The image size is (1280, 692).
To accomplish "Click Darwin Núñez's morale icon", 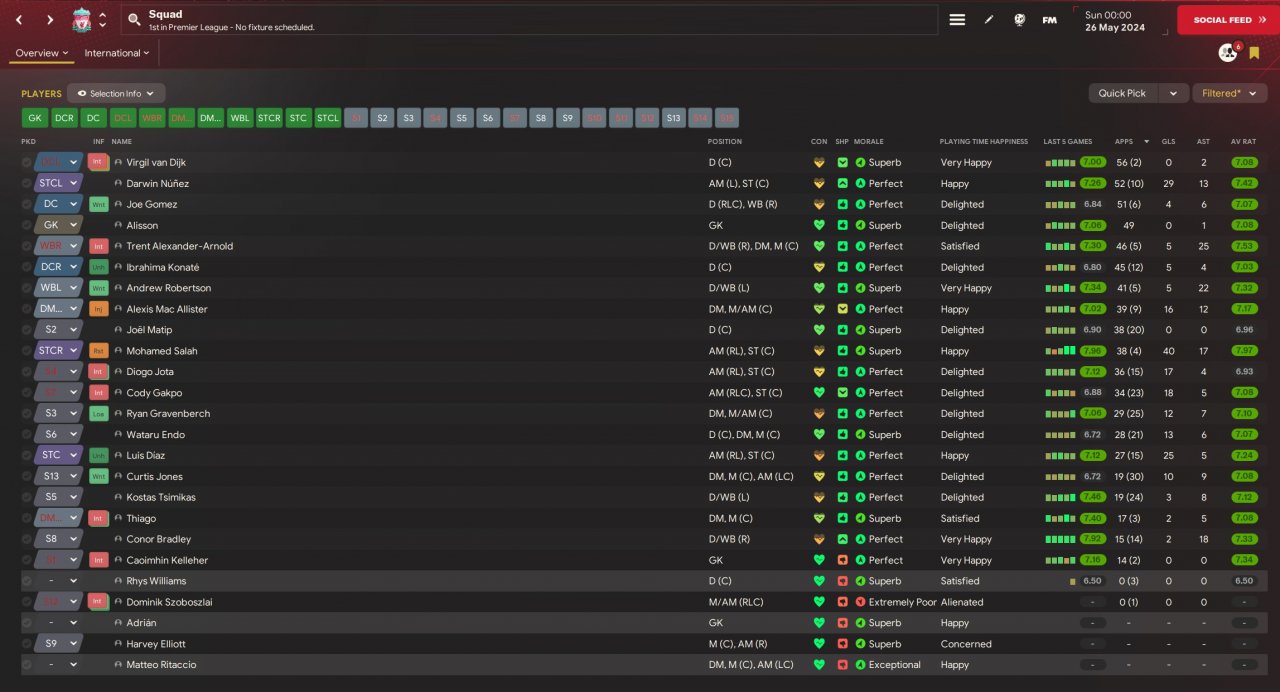I will tap(860, 183).
